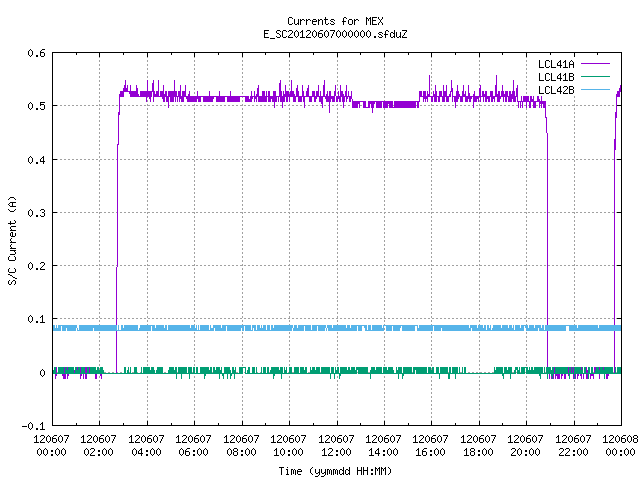Click the 120607 00:00 x-axis tick label
This screenshot has height=480, width=640.
51,446
